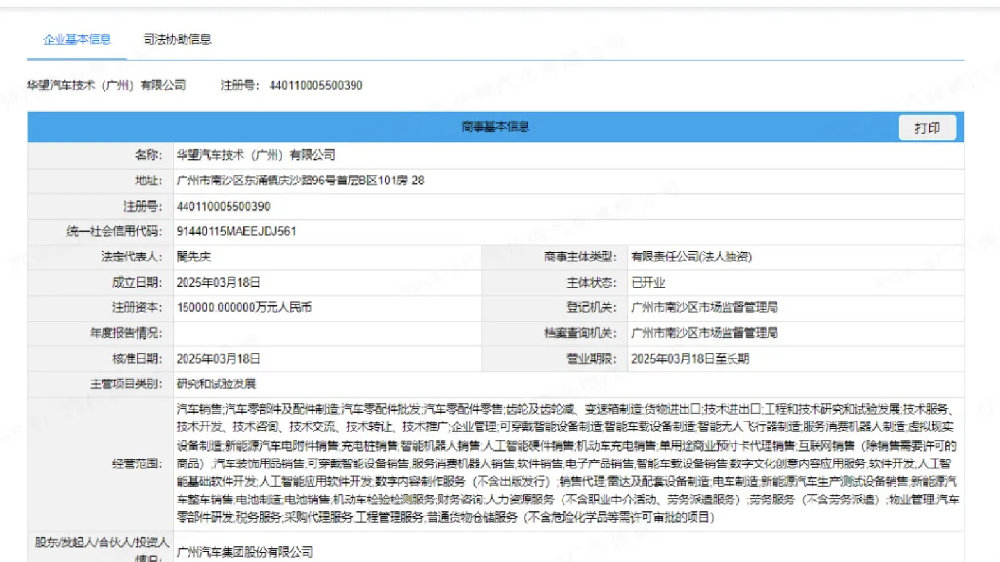Click the 统一社会信用代码 label
This screenshot has height=562, width=1000.
click(x=115, y=232)
